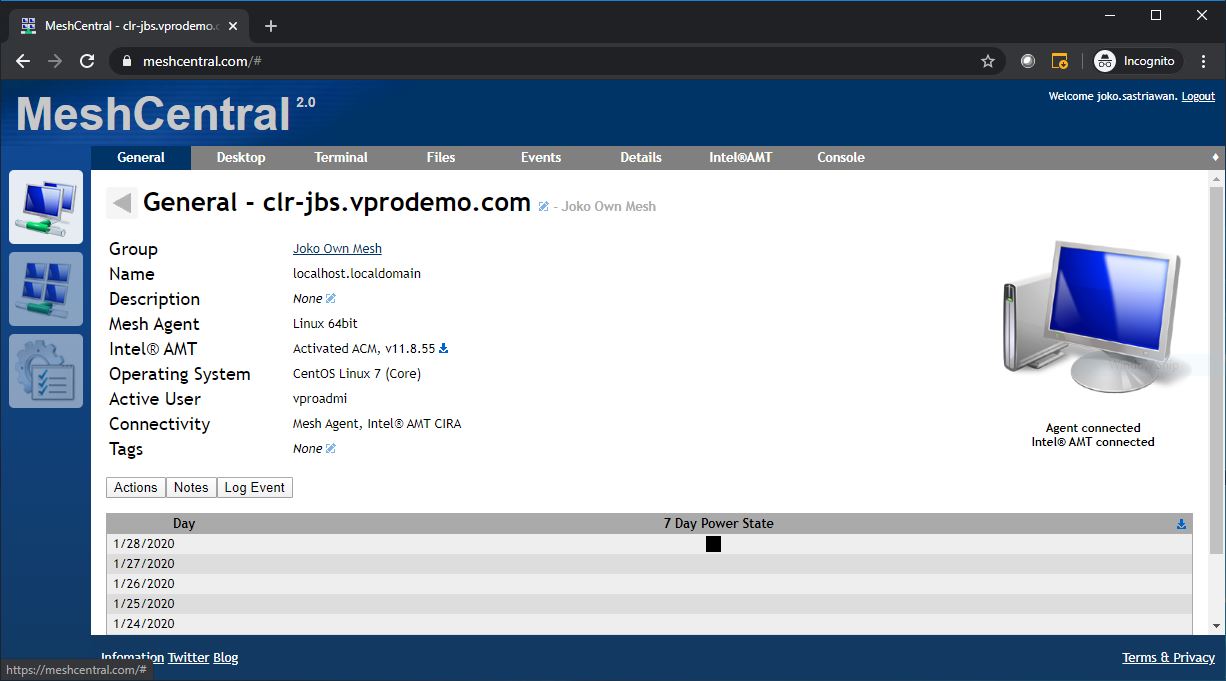Click the 1/25/2020 row date

click(144, 604)
